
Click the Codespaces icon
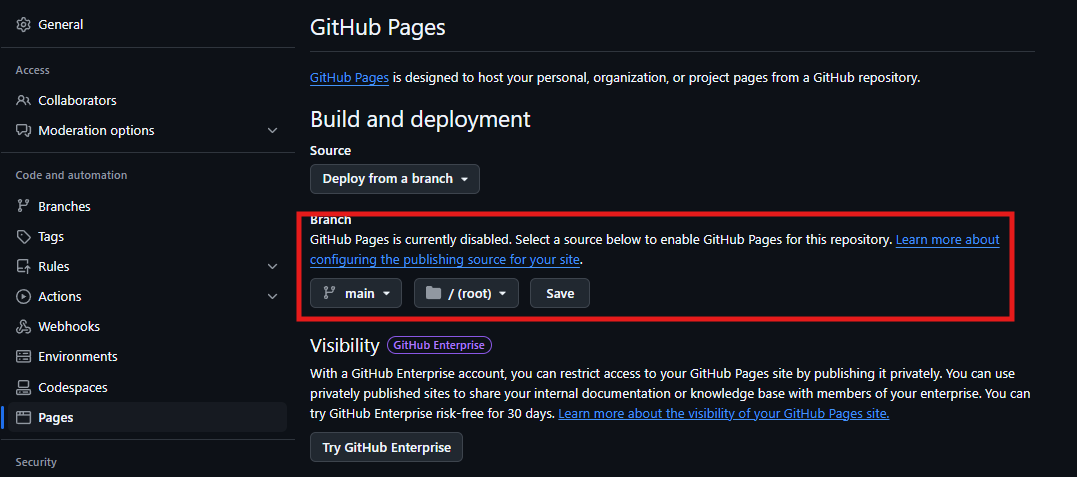pyautogui.click(x=23, y=388)
